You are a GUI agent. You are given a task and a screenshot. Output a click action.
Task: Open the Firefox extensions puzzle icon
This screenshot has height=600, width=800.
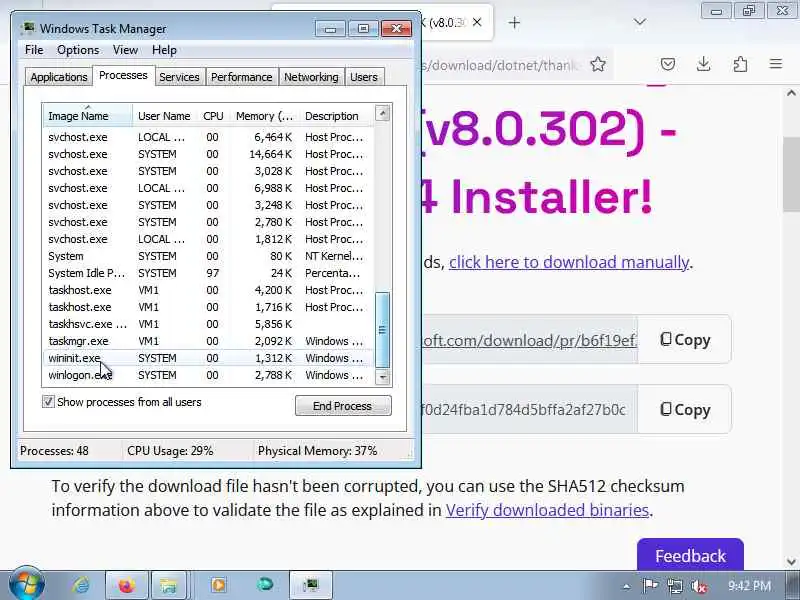coord(740,64)
